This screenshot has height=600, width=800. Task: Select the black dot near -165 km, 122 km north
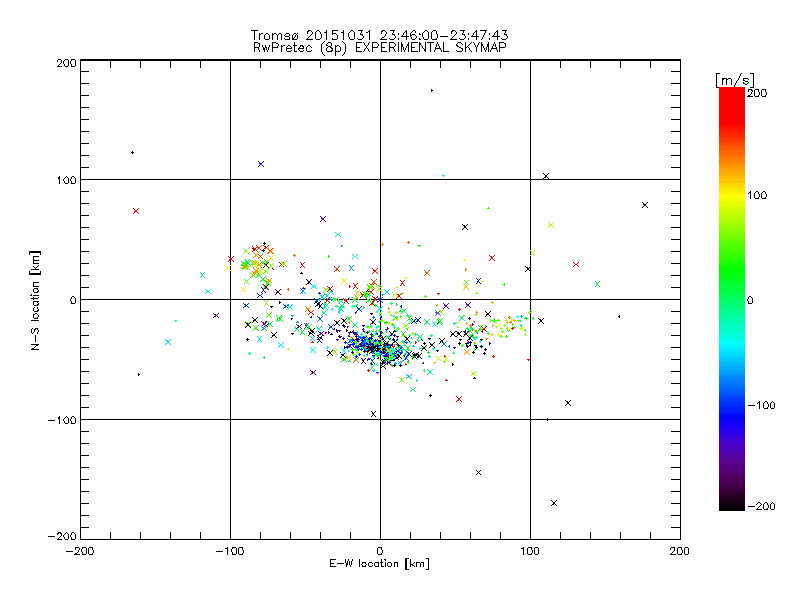(133, 153)
